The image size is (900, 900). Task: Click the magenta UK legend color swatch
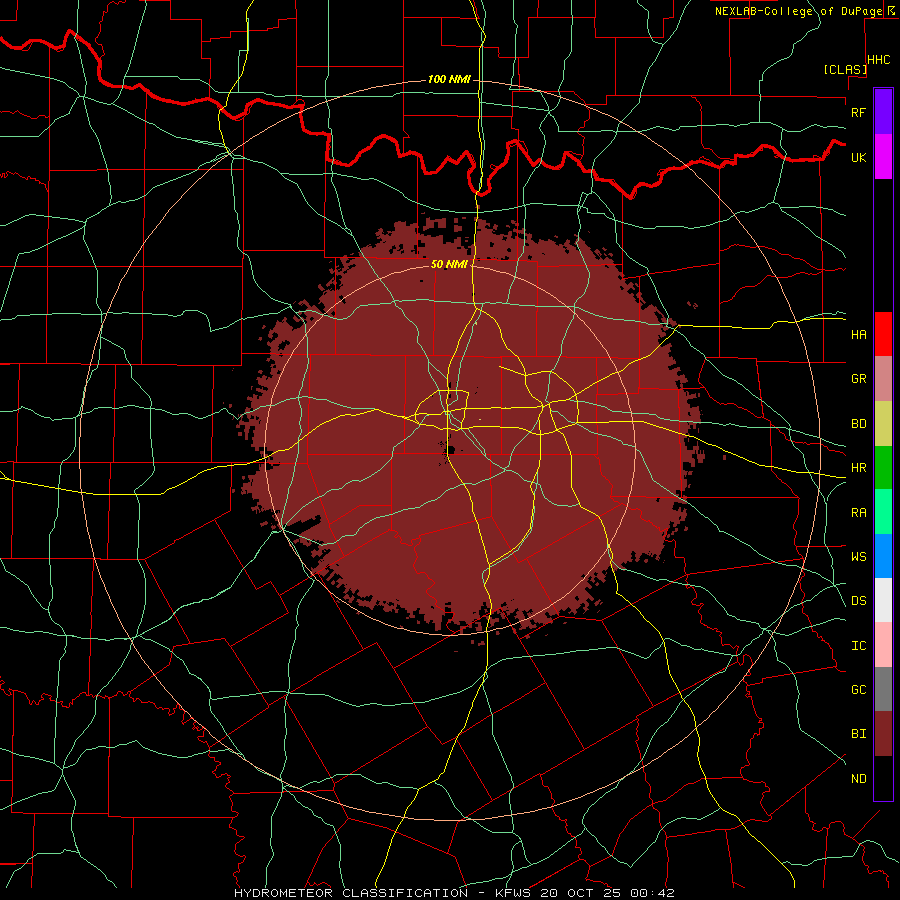point(883,157)
